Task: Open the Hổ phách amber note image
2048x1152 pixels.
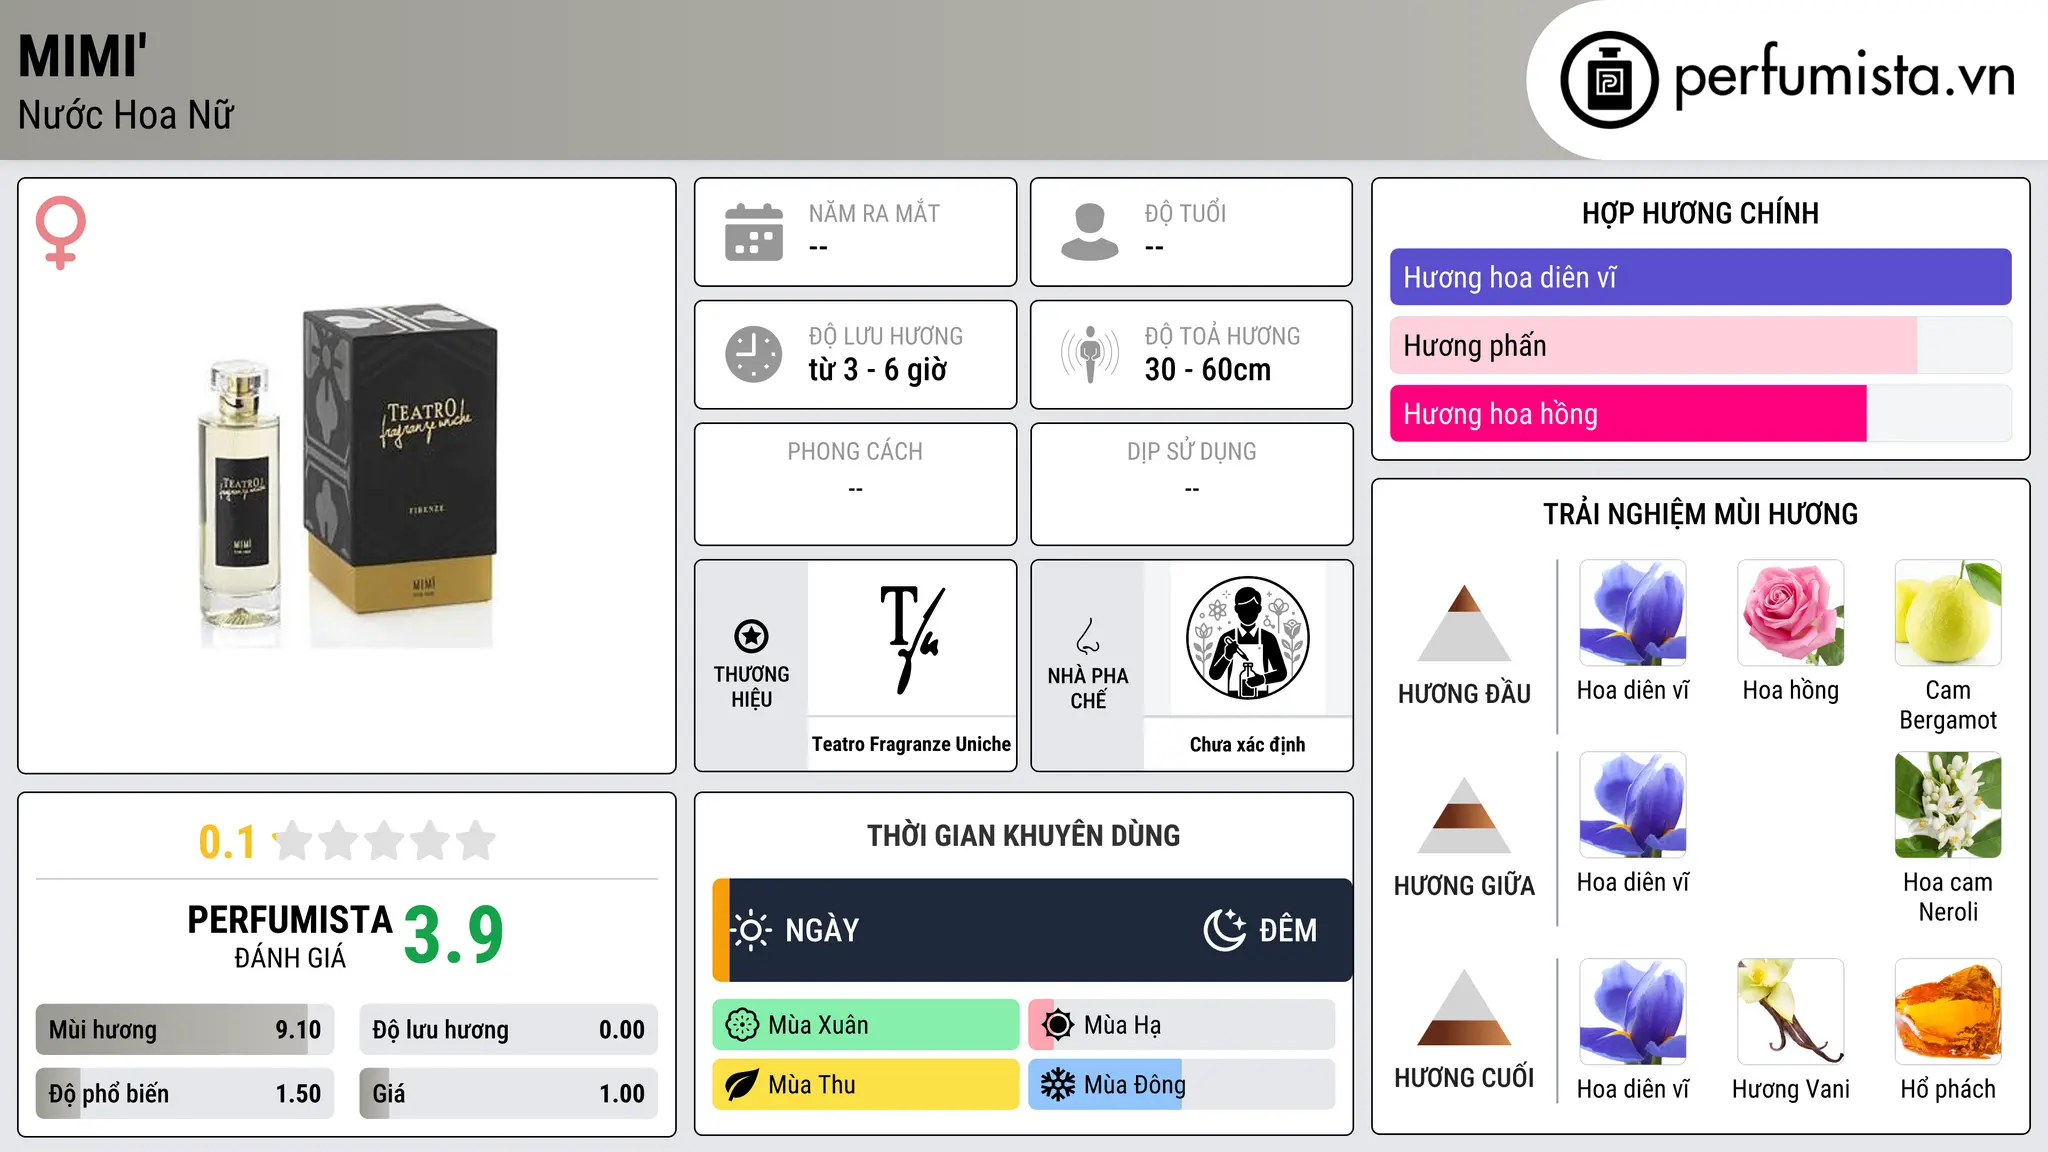Action: pos(1948,1012)
